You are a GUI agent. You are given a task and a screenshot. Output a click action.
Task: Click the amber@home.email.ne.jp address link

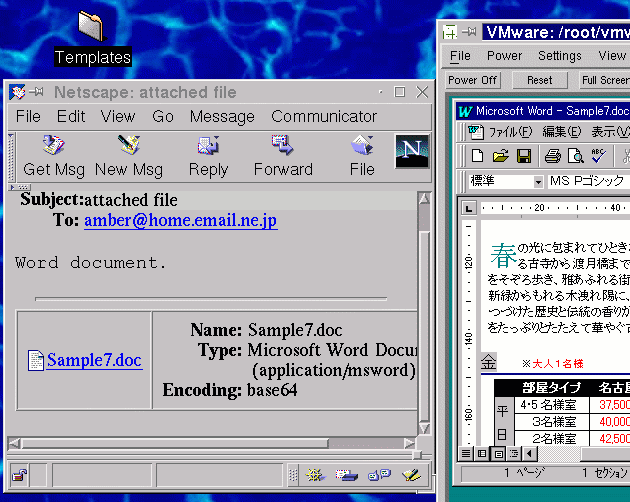[181, 220]
